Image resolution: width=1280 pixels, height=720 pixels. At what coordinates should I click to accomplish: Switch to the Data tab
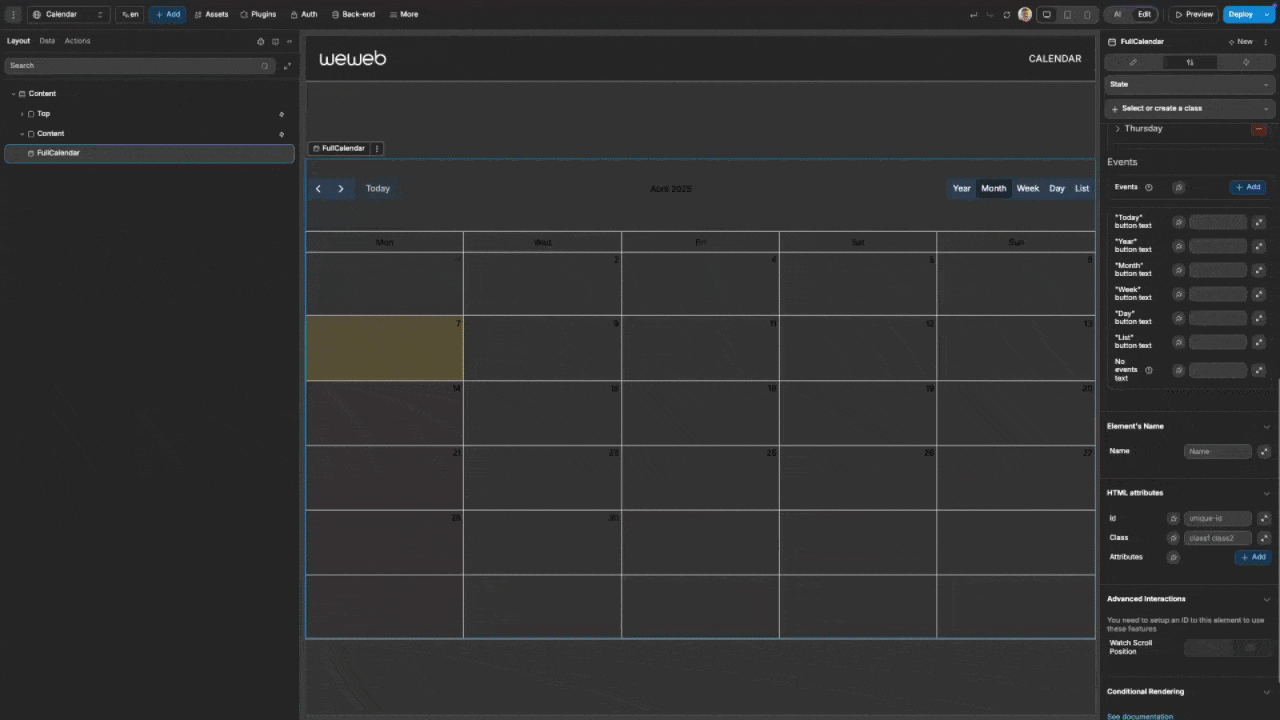tap(47, 41)
